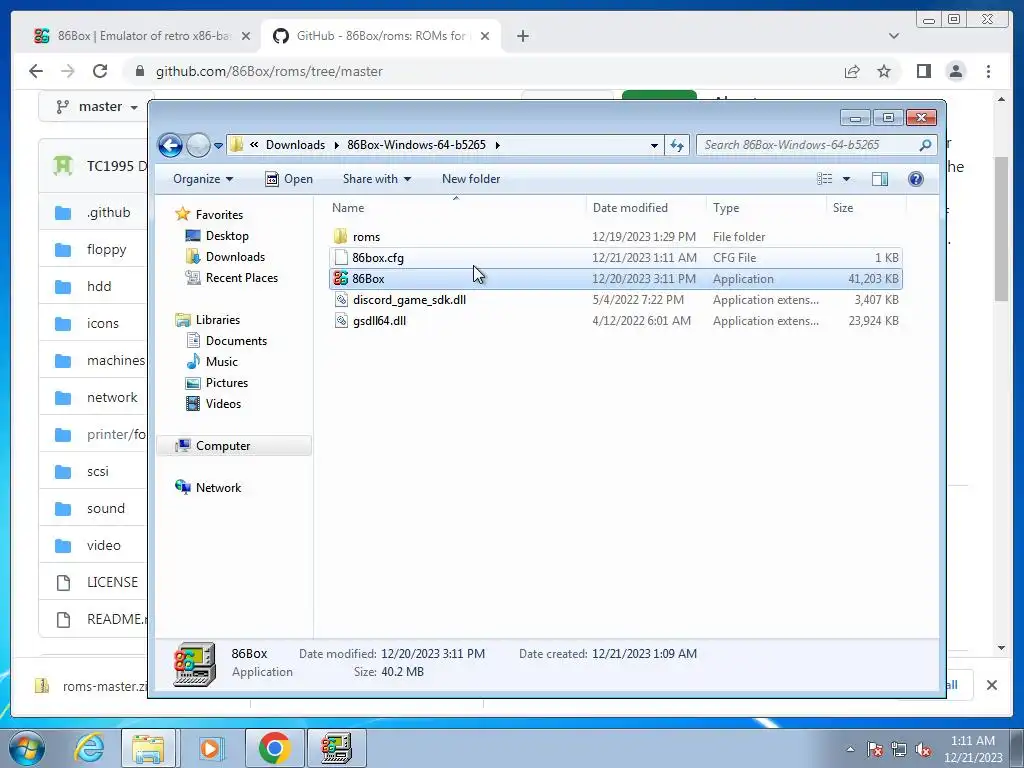
Task: Toggle Chrome side panel icon
Action: tap(923, 71)
